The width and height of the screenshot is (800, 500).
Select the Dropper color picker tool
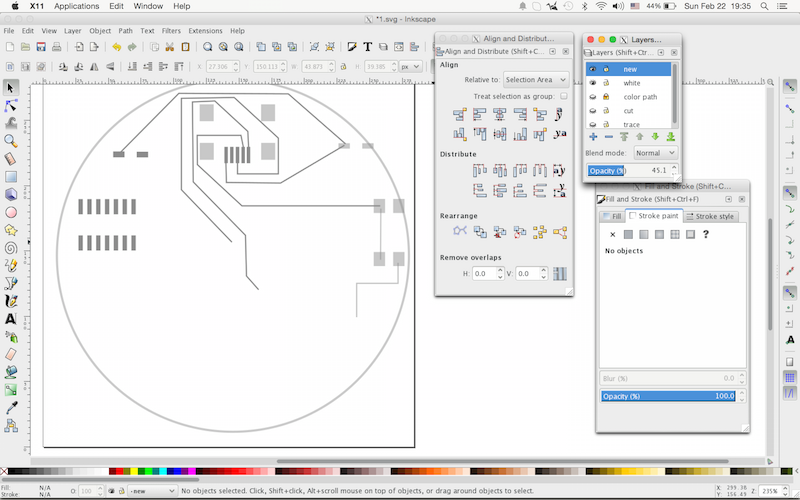click(10, 407)
